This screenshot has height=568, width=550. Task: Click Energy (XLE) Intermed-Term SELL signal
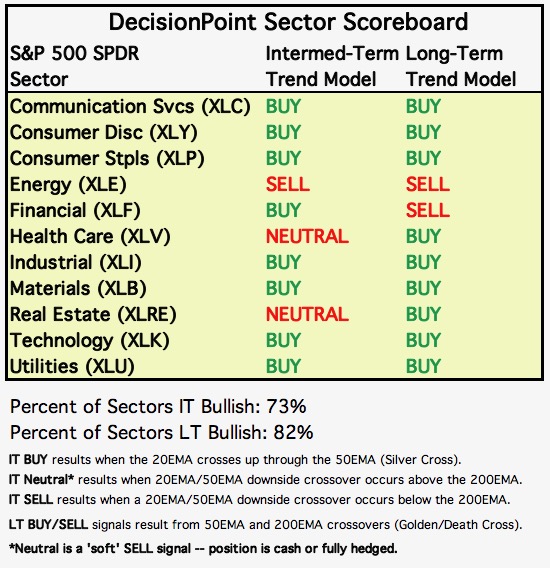(x=288, y=184)
